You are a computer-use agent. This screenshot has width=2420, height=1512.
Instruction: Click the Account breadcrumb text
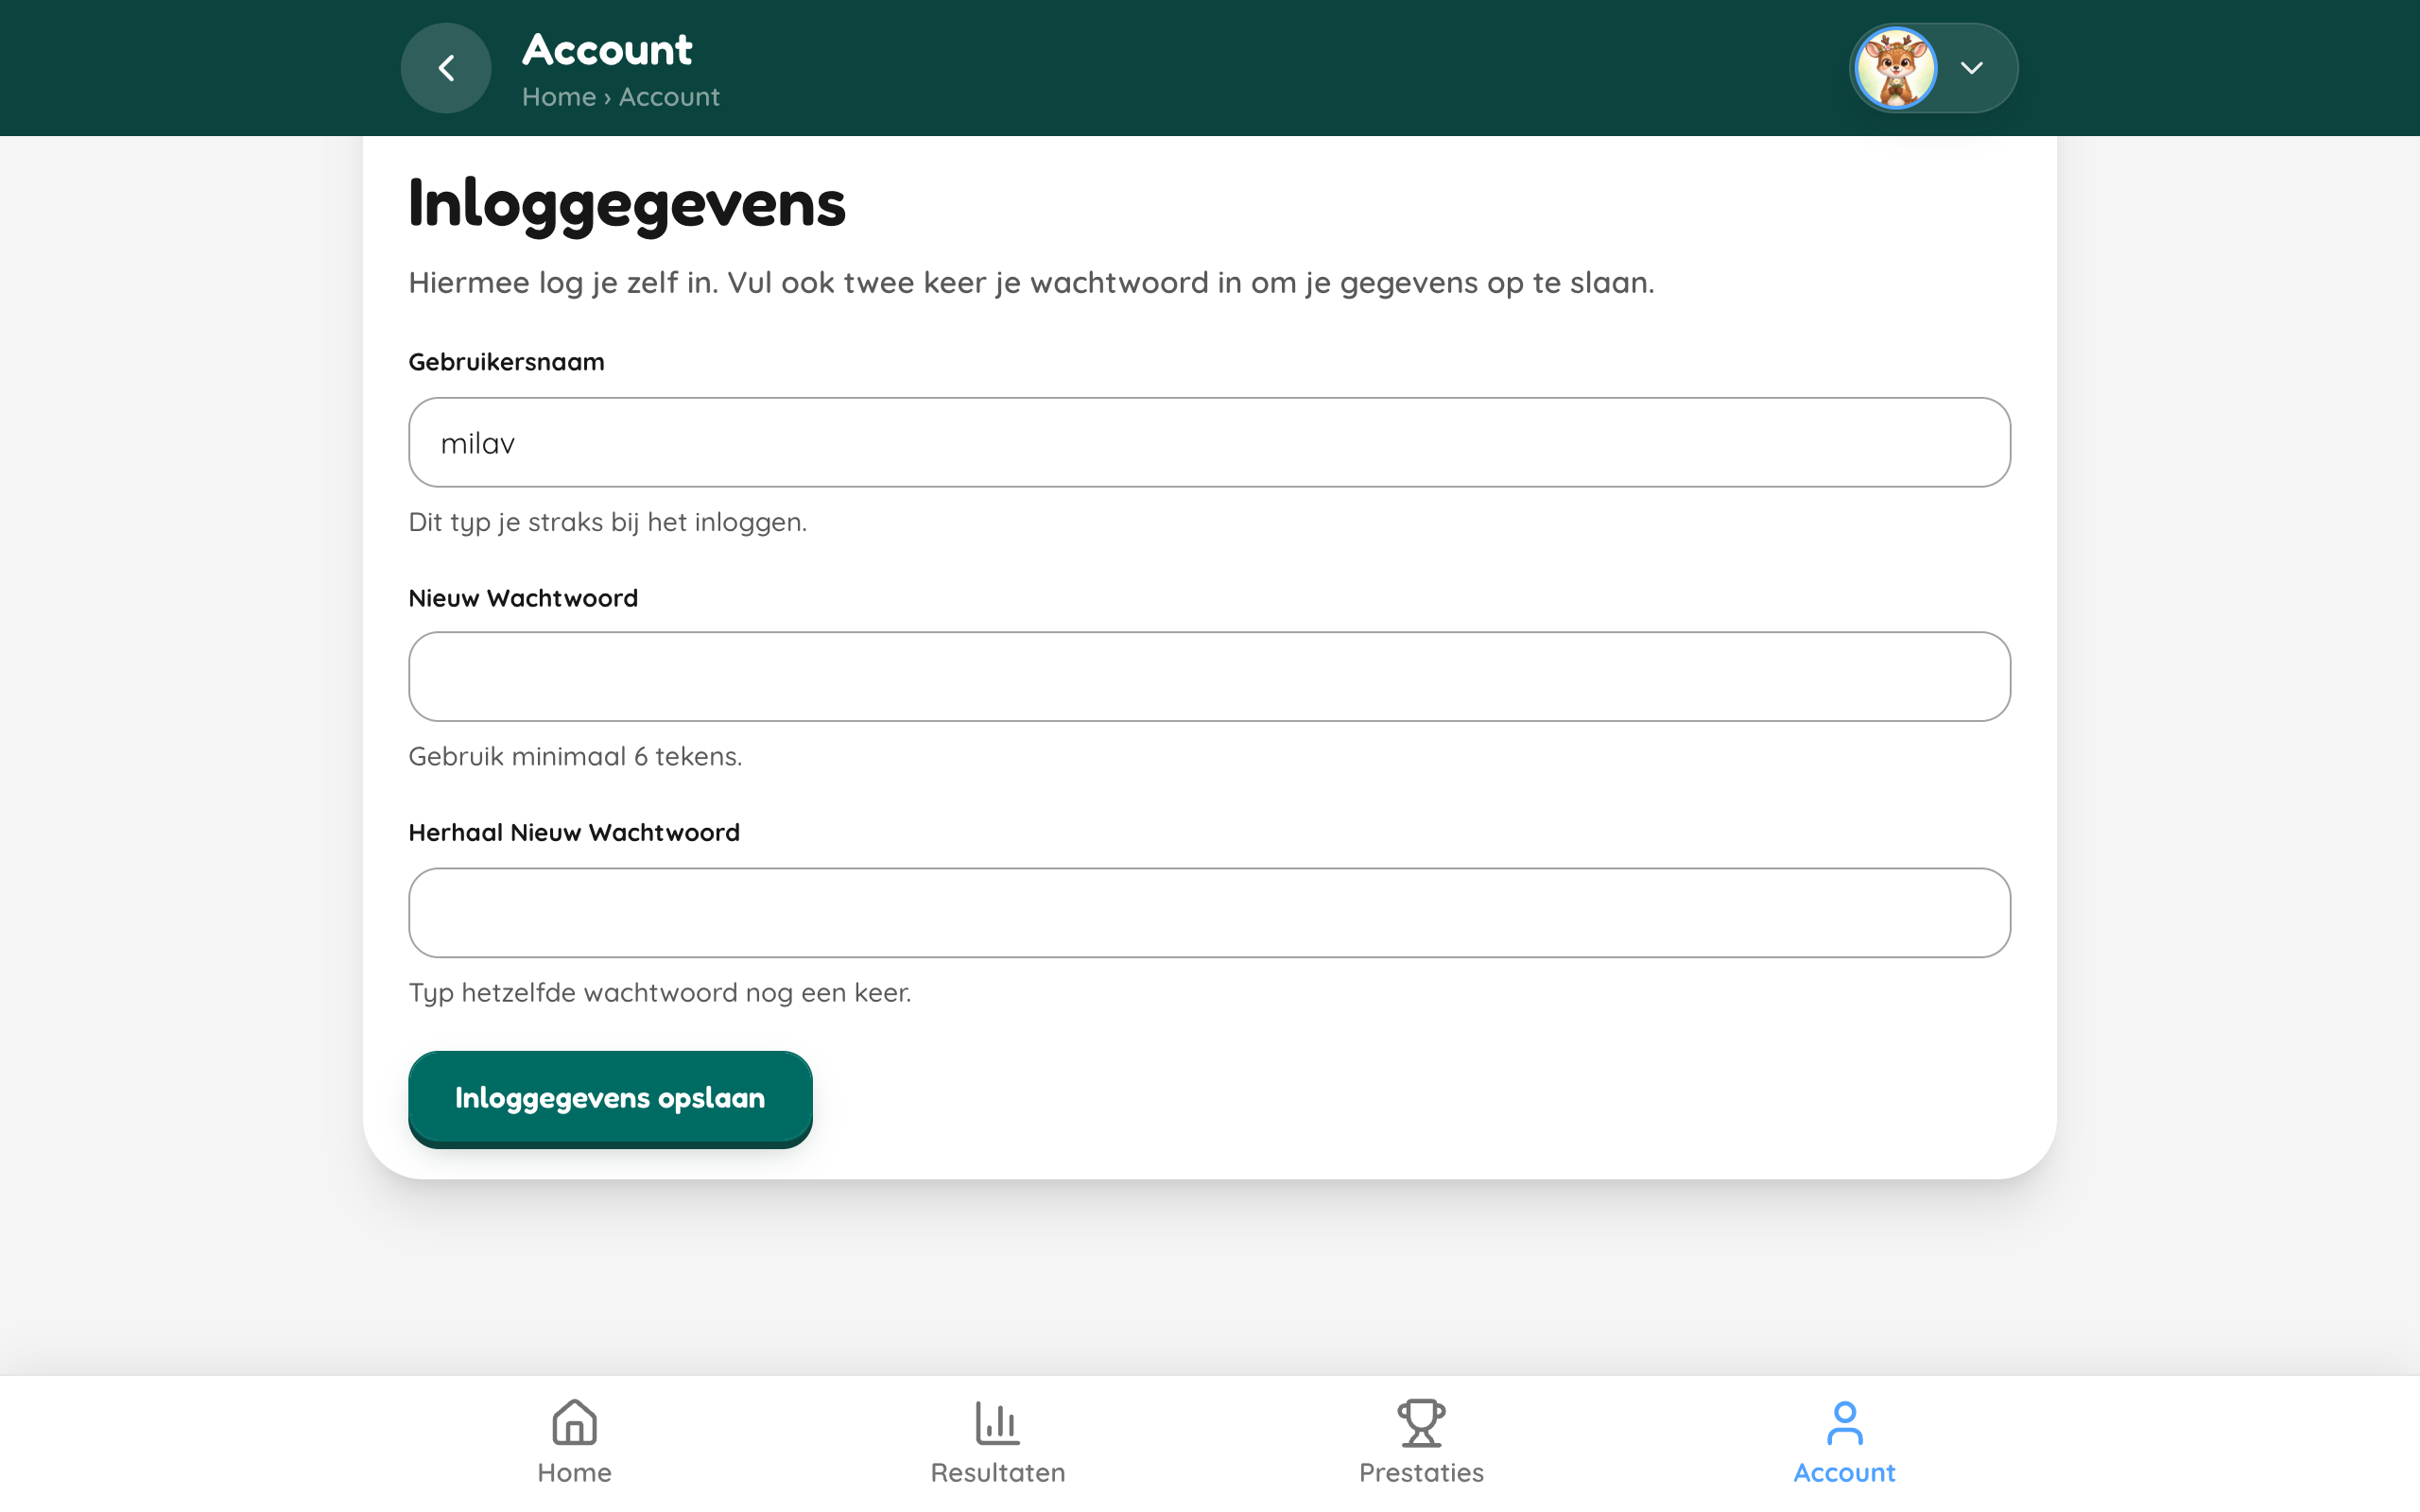coord(669,97)
